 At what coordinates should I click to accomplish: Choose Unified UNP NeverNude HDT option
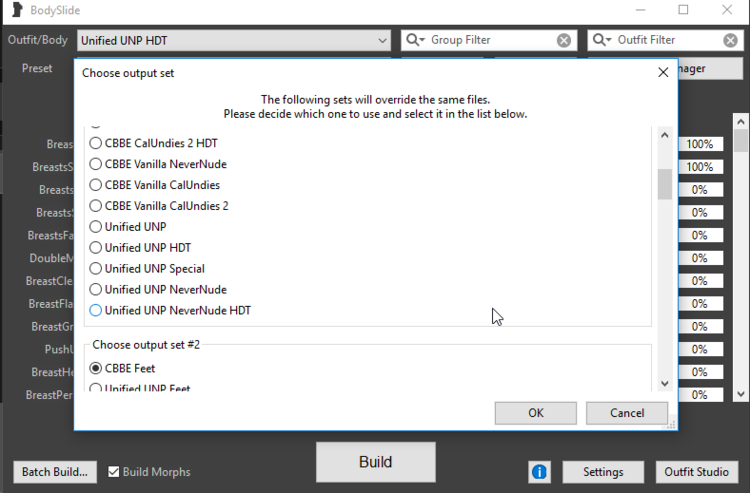coord(170,310)
